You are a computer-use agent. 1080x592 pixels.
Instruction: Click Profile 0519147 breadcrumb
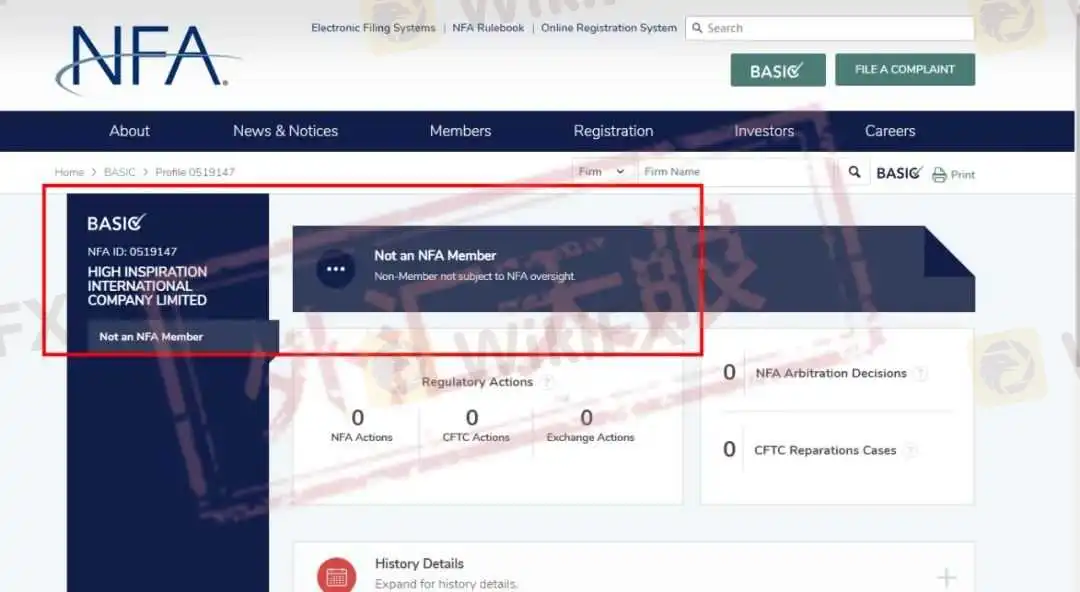tap(195, 172)
